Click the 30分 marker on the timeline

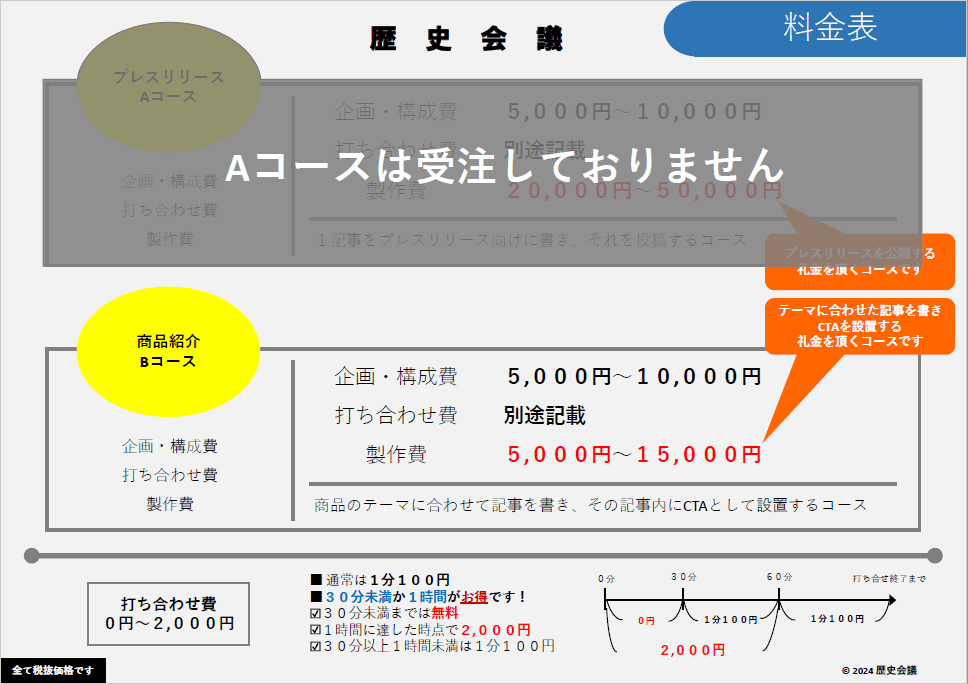[x=682, y=578]
